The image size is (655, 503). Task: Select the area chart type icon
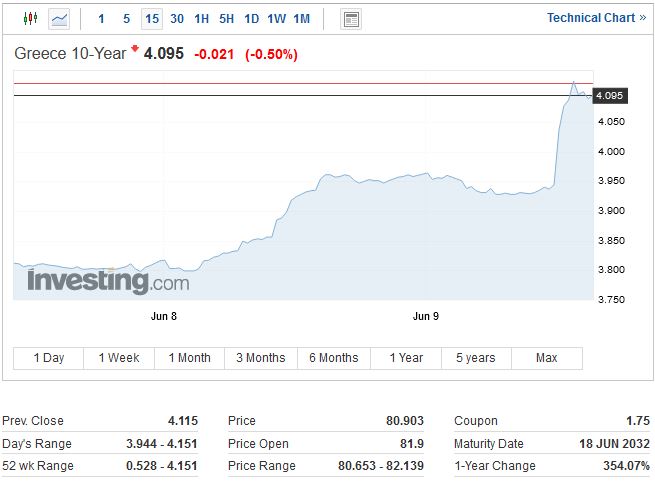point(60,19)
